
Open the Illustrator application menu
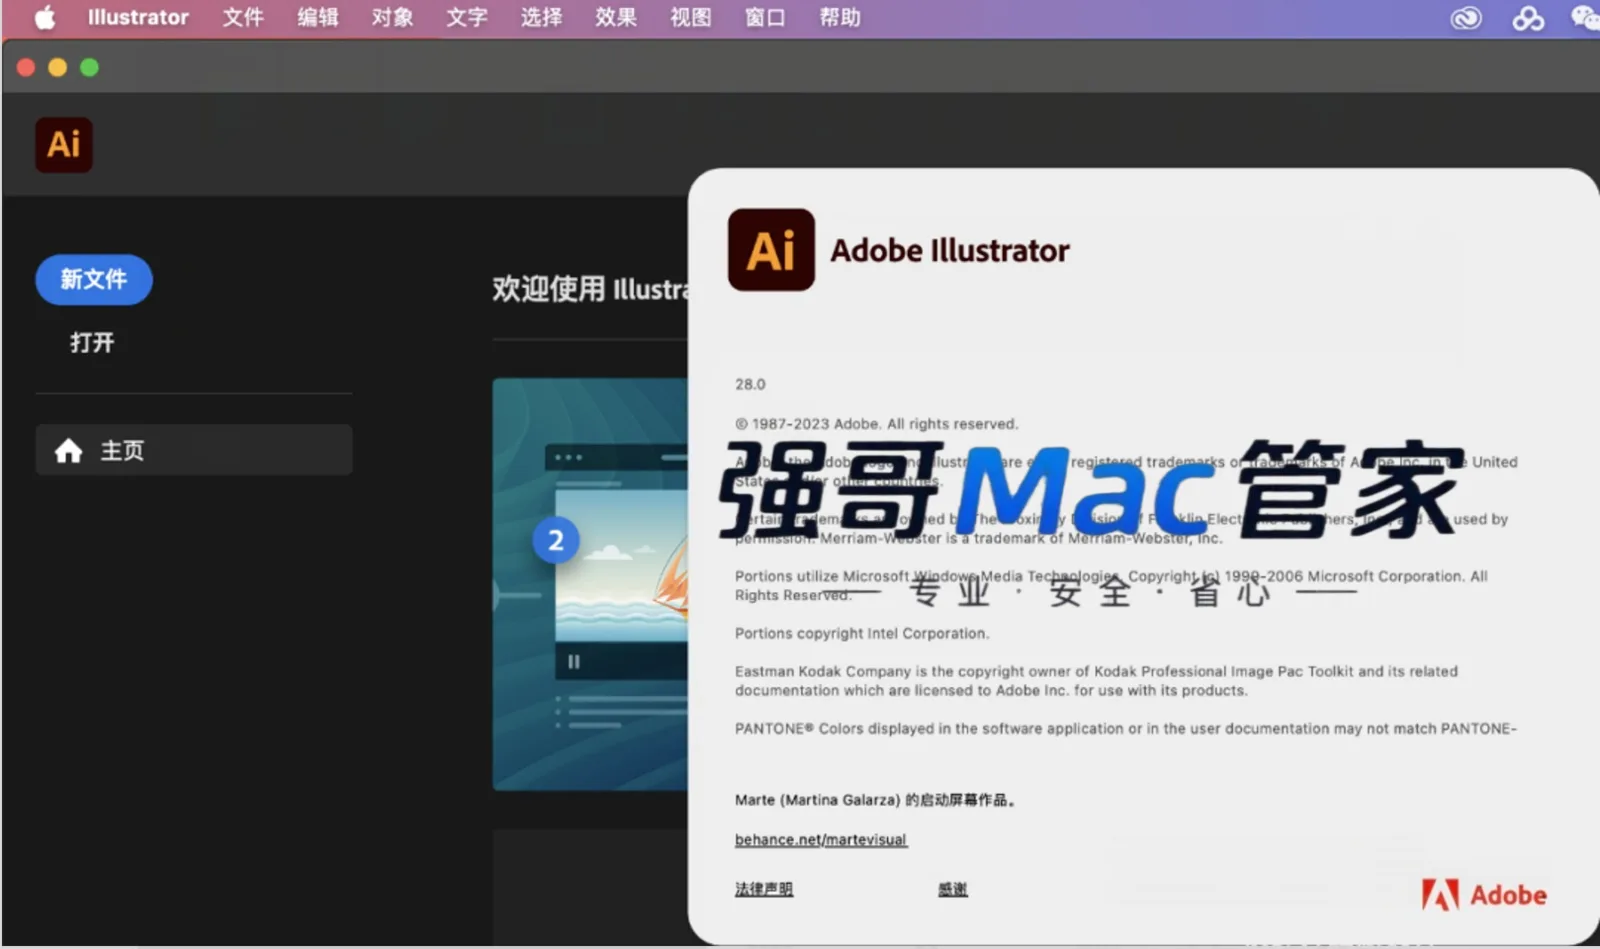coord(138,18)
